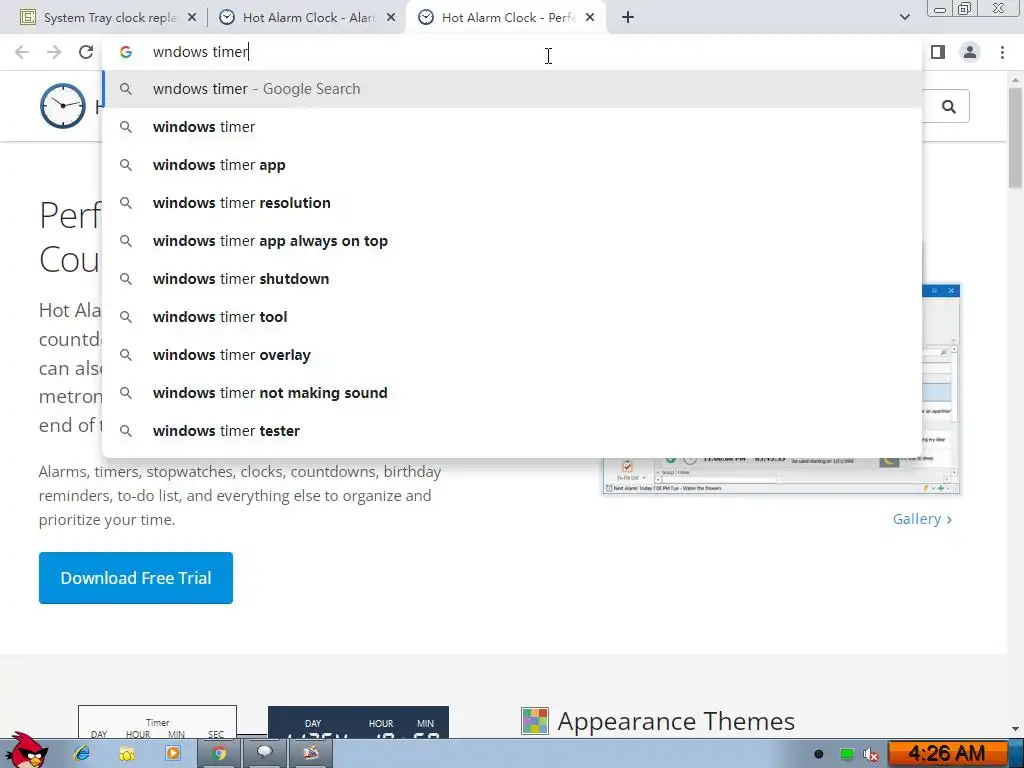The image size is (1024, 768).
Task: Click the black dot tray icon
Action: (x=818, y=754)
